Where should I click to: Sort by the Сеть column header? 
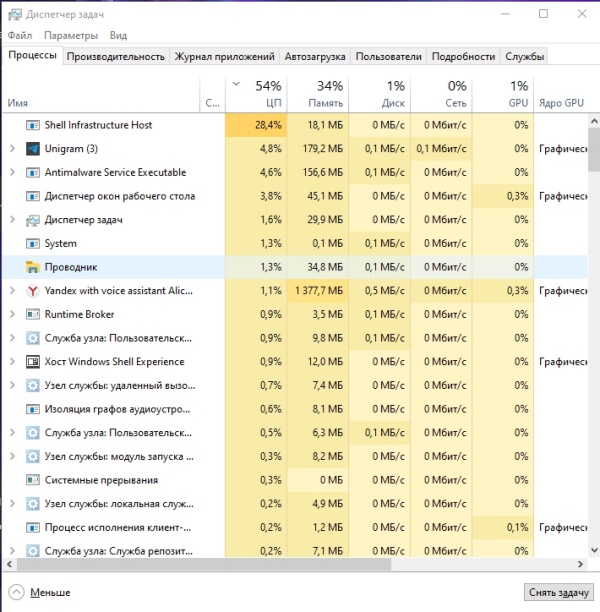click(x=441, y=95)
